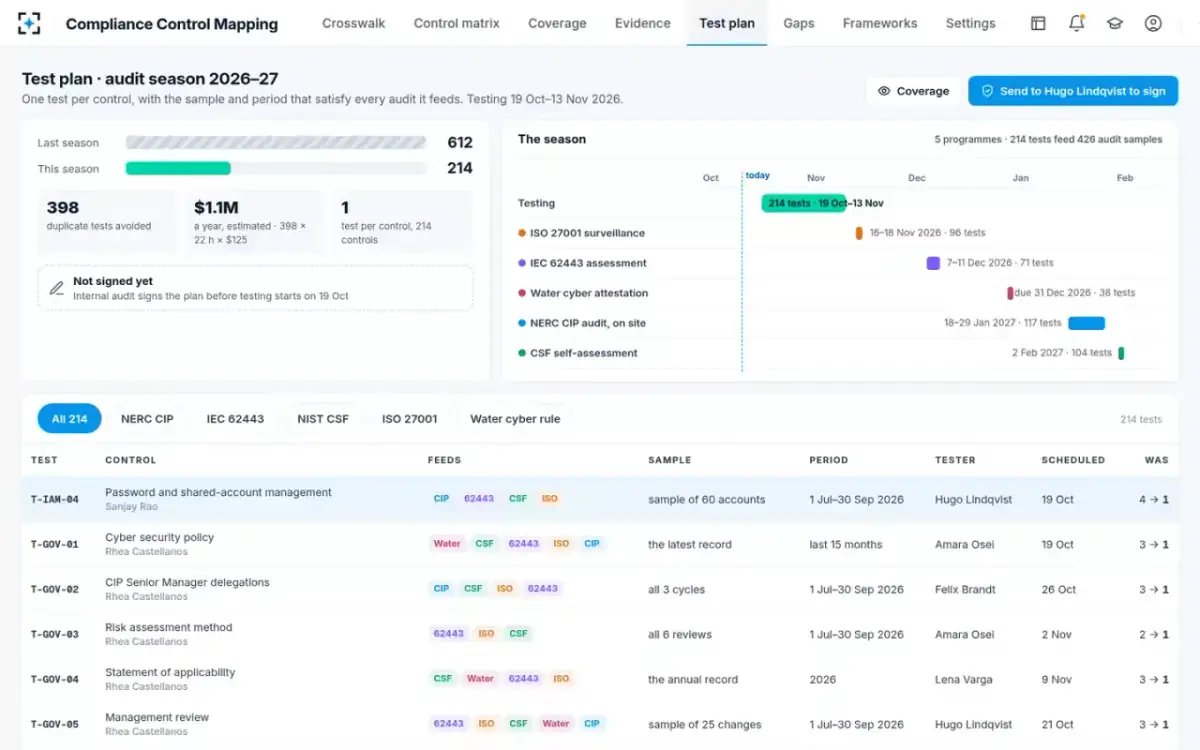Open notifications bell icon
The width and height of the screenshot is (1200, 750).
[1076, 23]
